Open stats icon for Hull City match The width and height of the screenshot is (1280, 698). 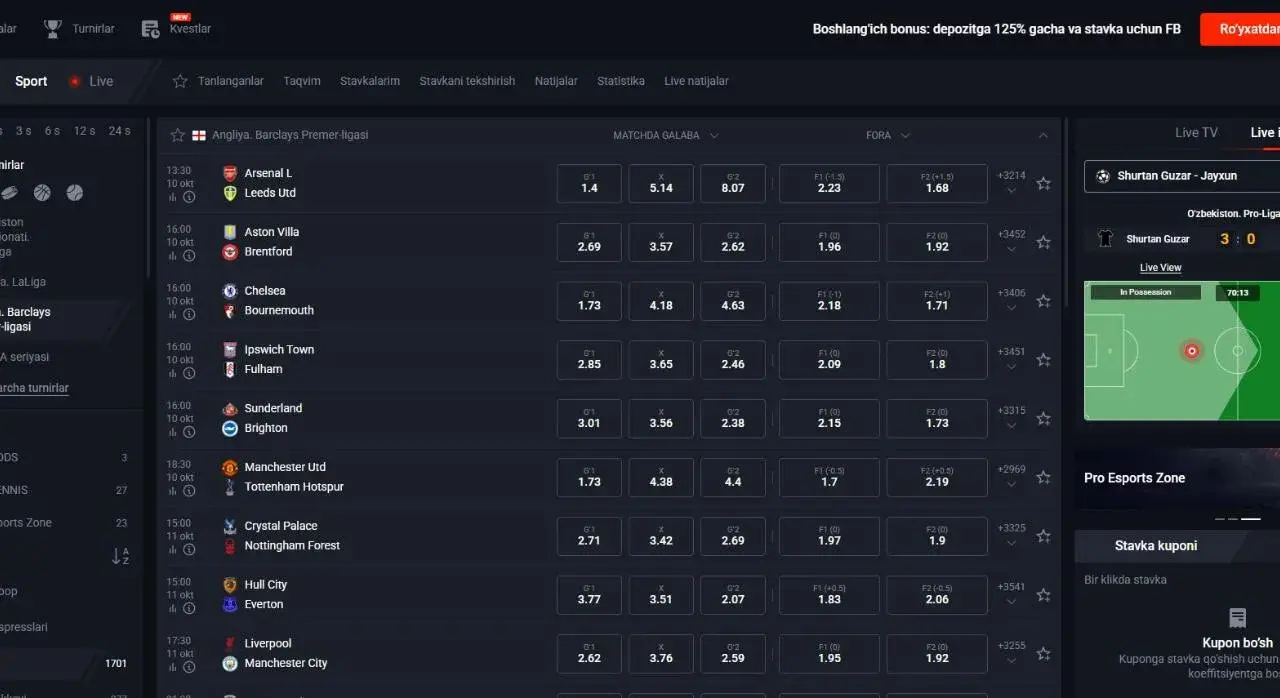(x=173, y=609)
